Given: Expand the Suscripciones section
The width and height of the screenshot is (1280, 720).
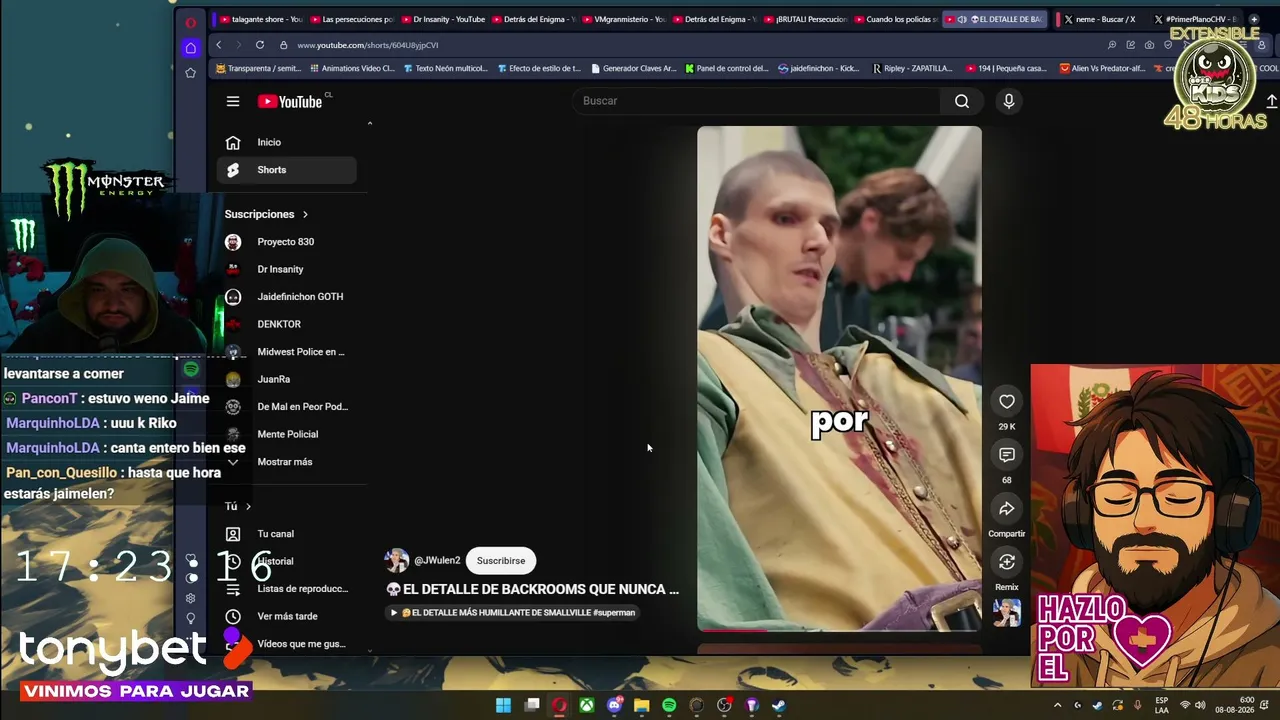Looking at the screenshot, I should (x=266, y=214).
